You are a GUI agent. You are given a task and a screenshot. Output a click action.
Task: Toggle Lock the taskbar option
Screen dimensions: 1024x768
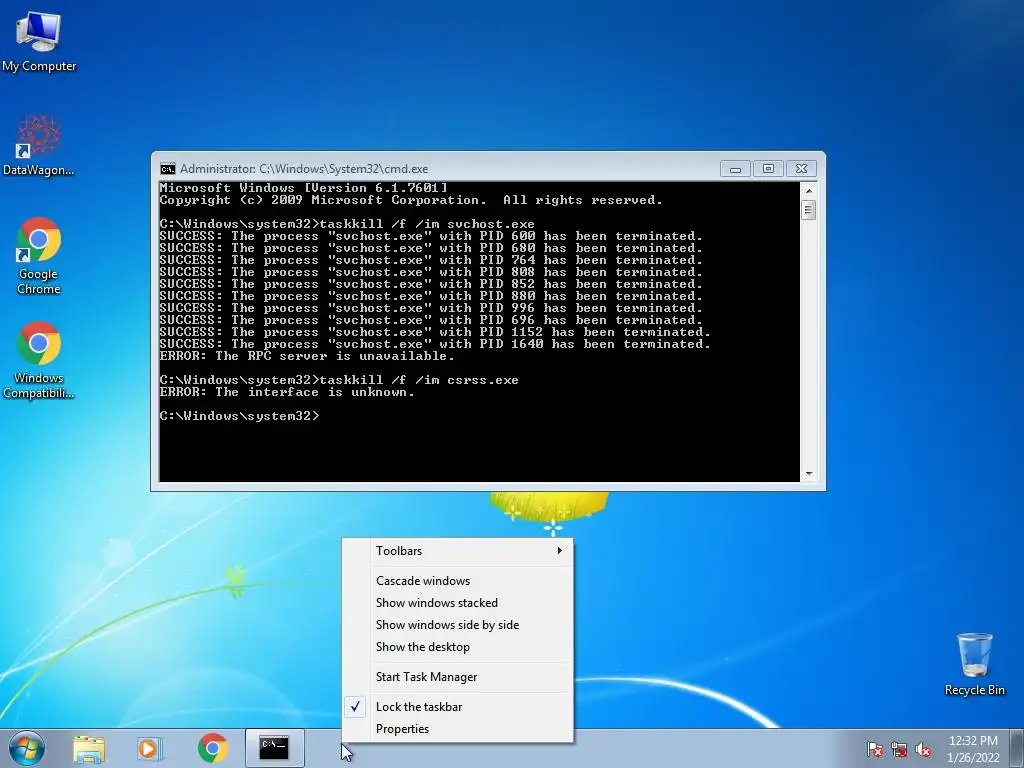pyautogui.click(x=457, y=707)
